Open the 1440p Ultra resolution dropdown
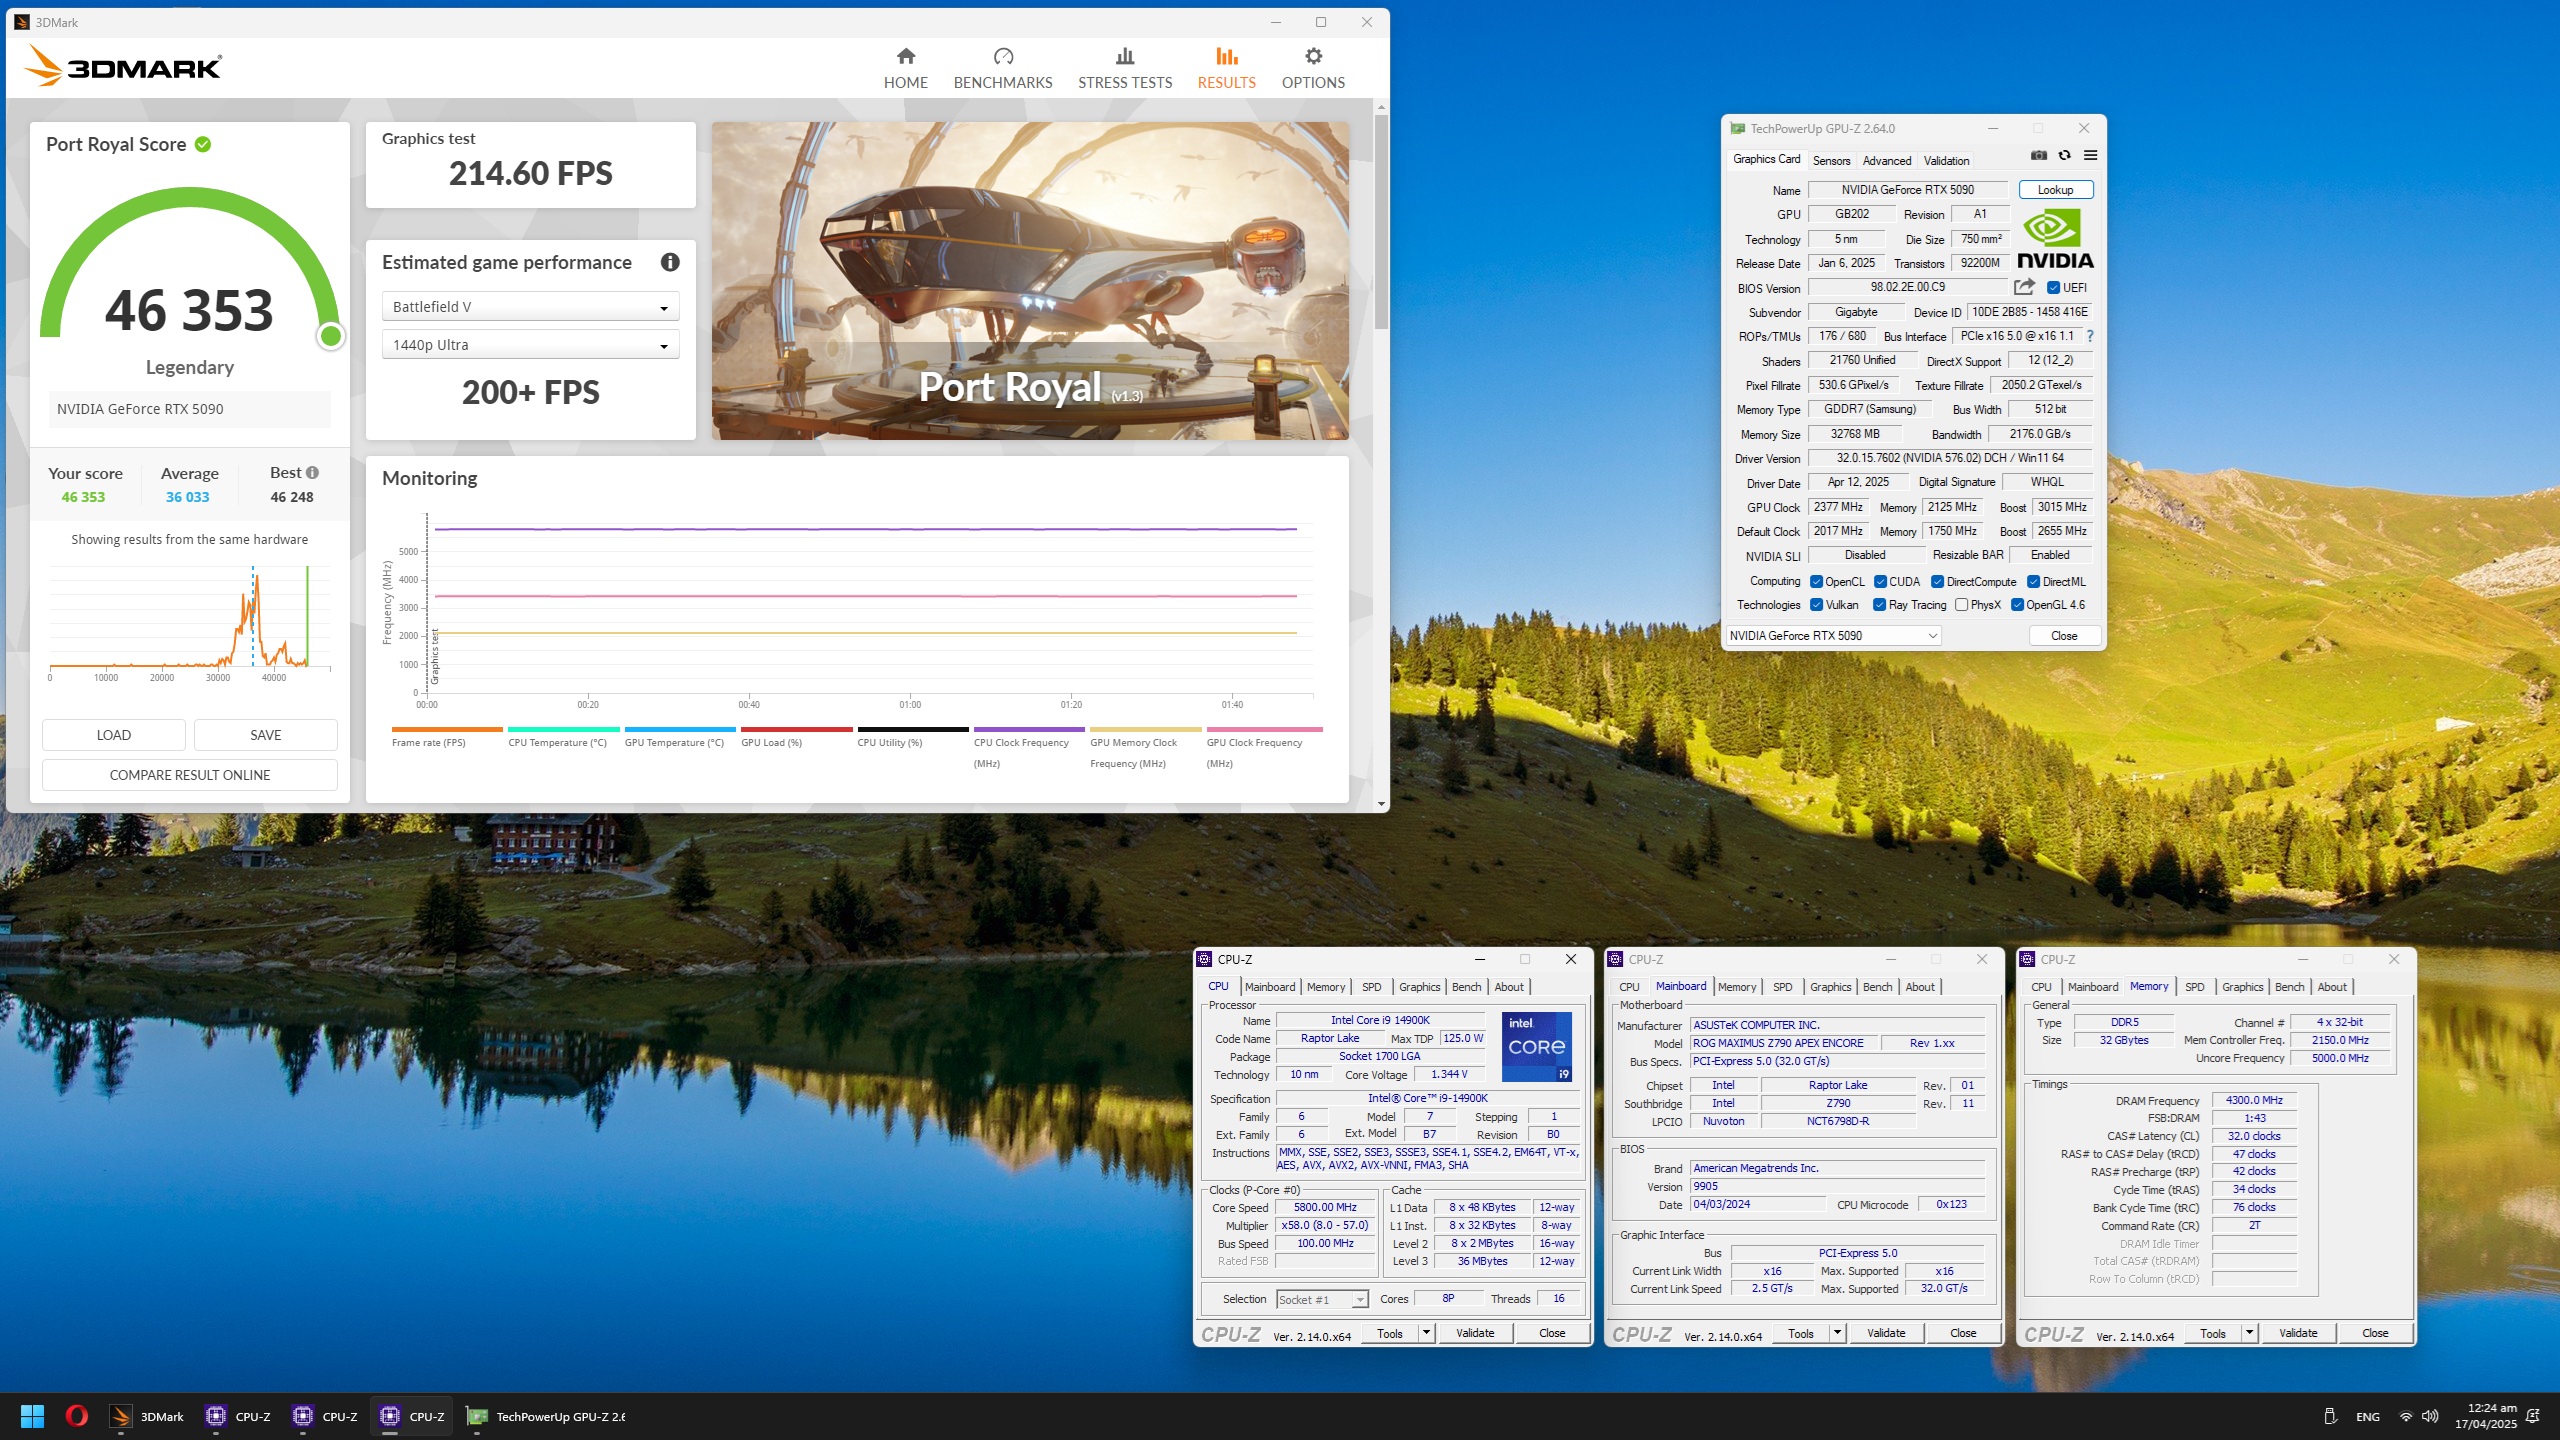 530,345
